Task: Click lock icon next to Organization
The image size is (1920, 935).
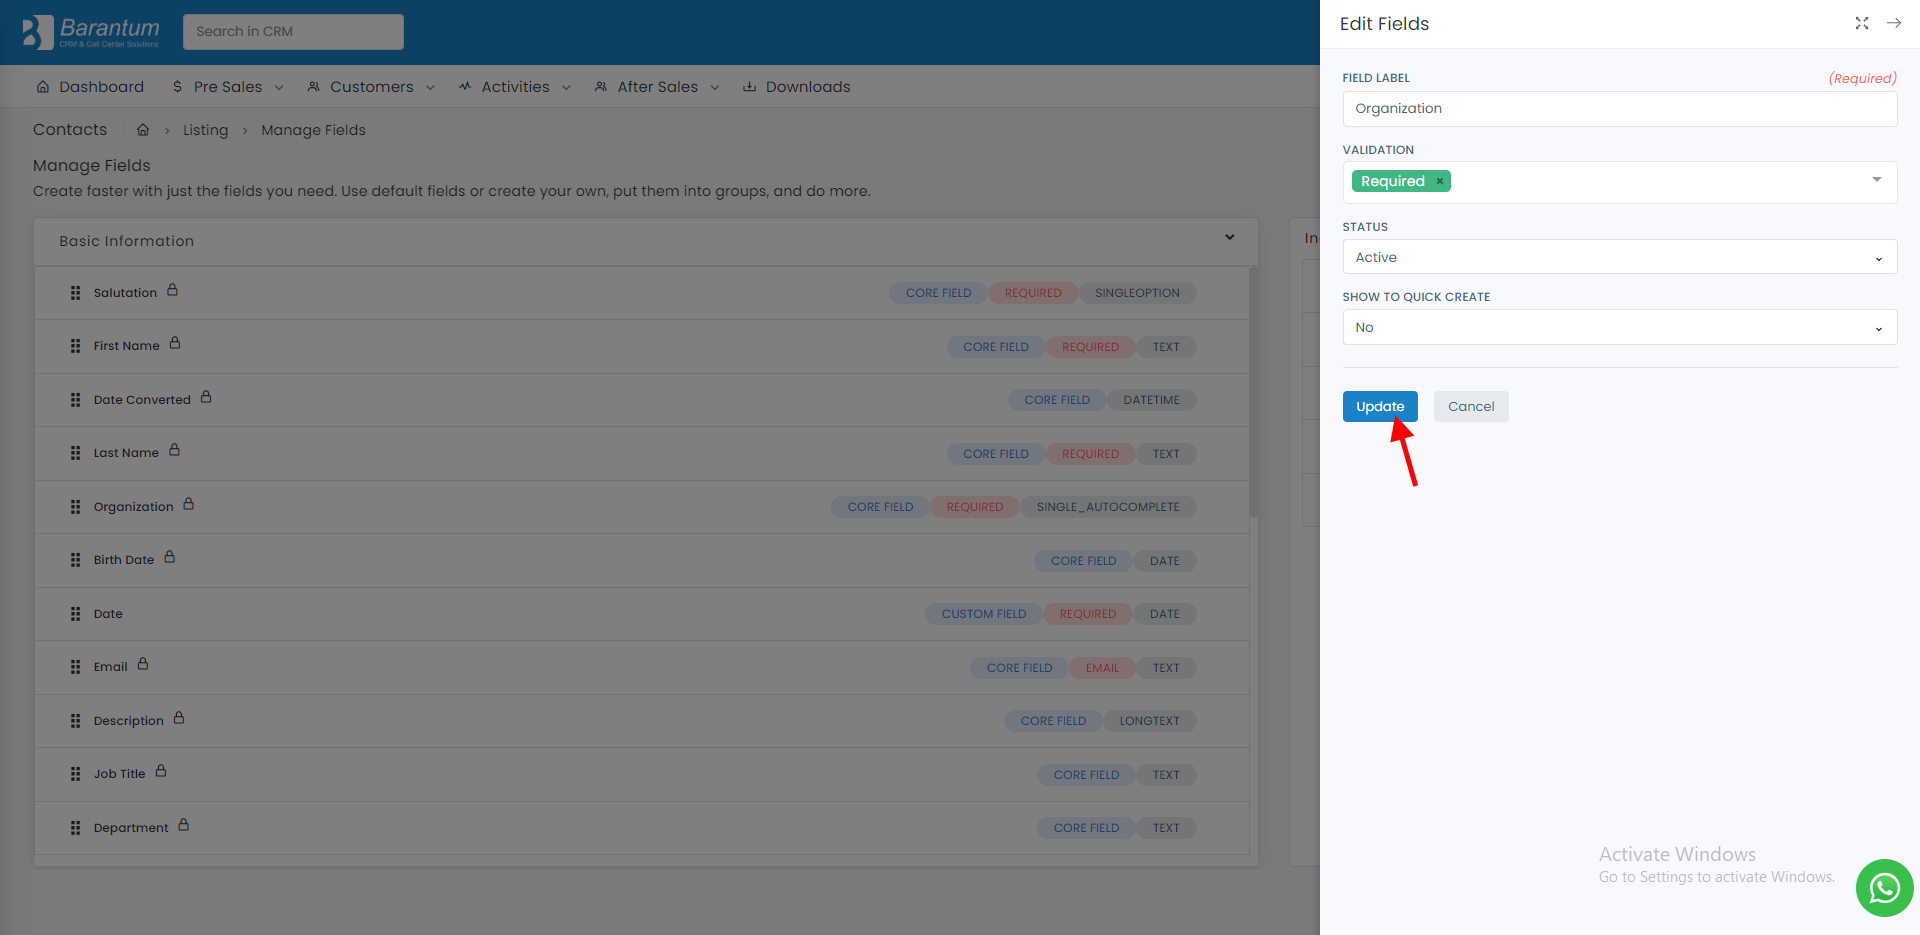Action: [188, 504]
